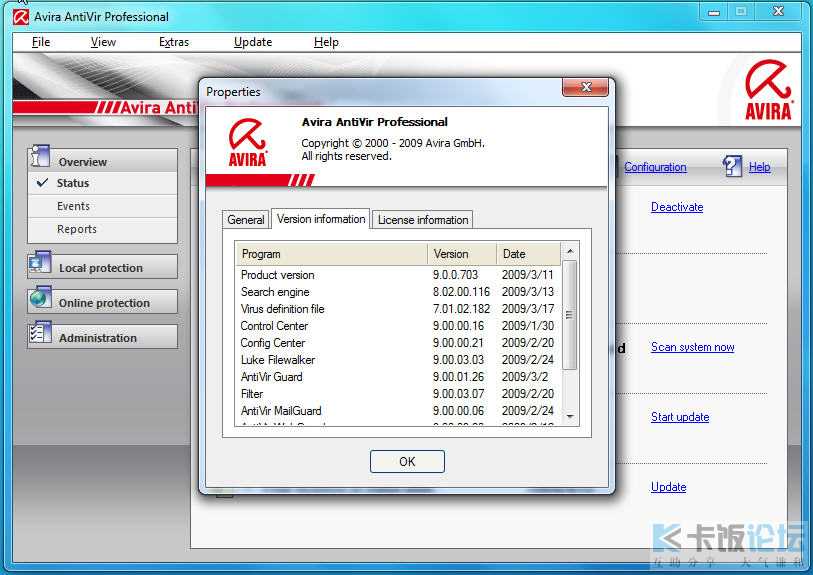Maximize the Avira AntiVir main window

[741, 11]
